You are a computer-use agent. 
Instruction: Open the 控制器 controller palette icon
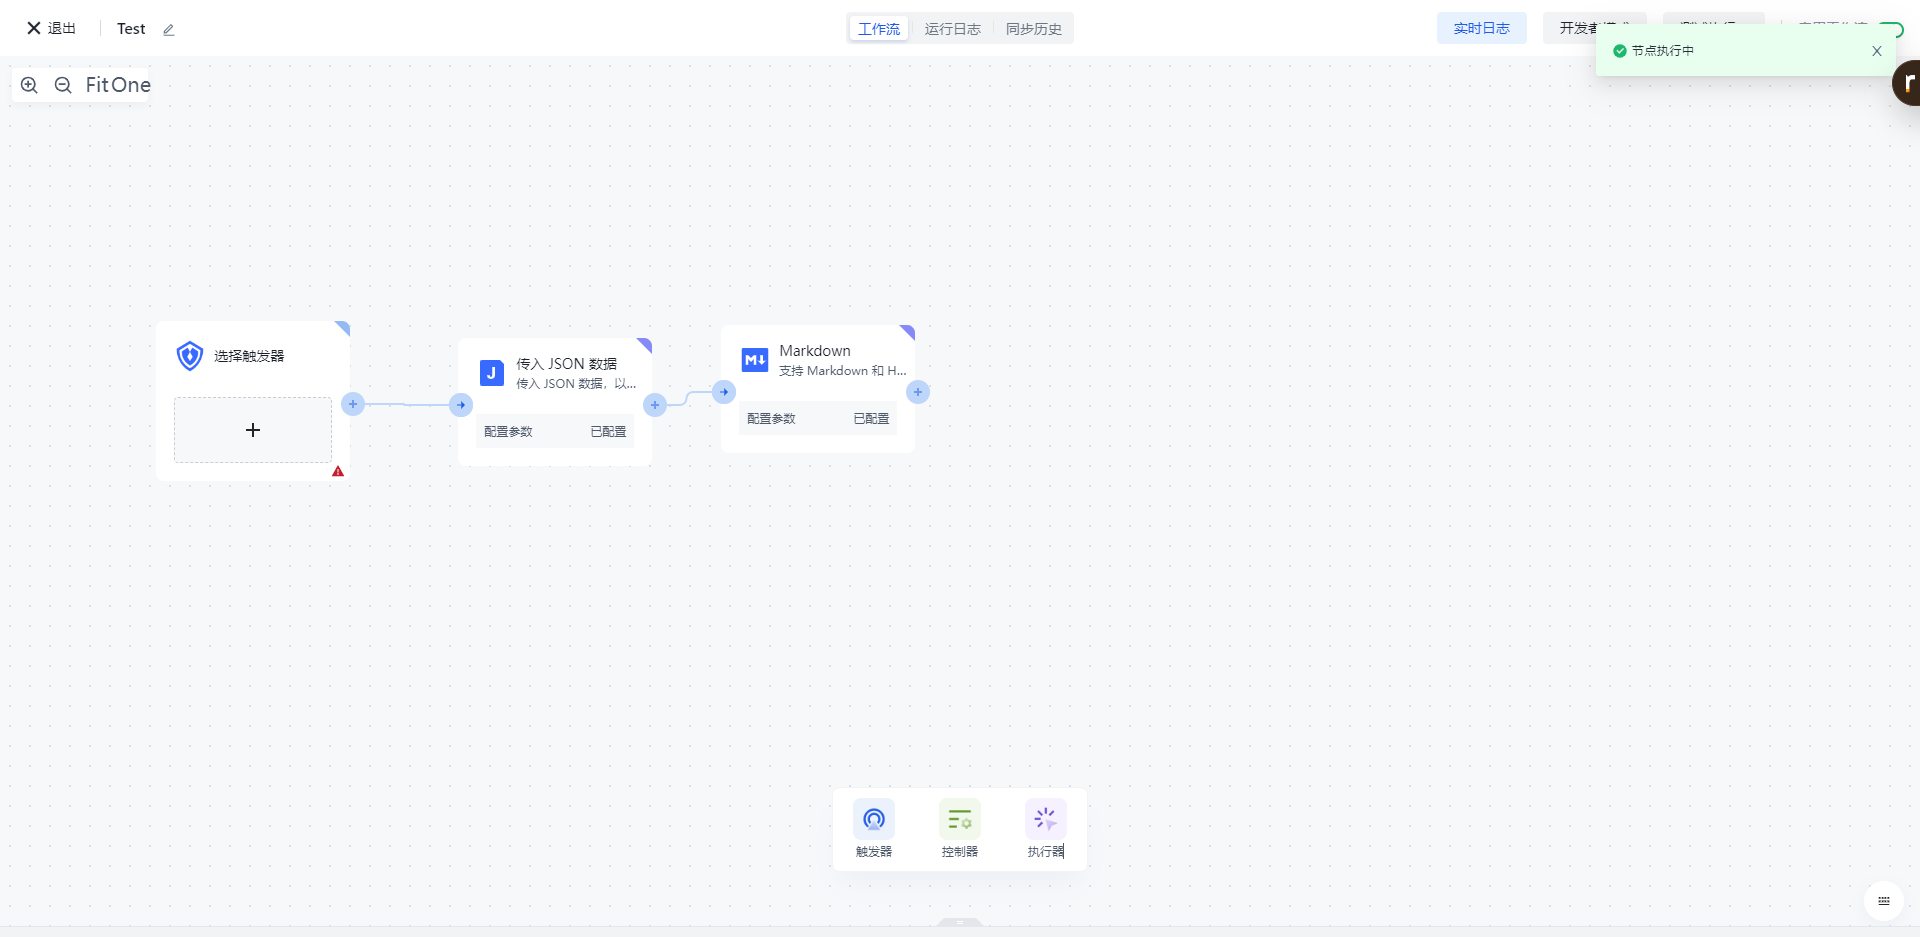click(959, 819)
